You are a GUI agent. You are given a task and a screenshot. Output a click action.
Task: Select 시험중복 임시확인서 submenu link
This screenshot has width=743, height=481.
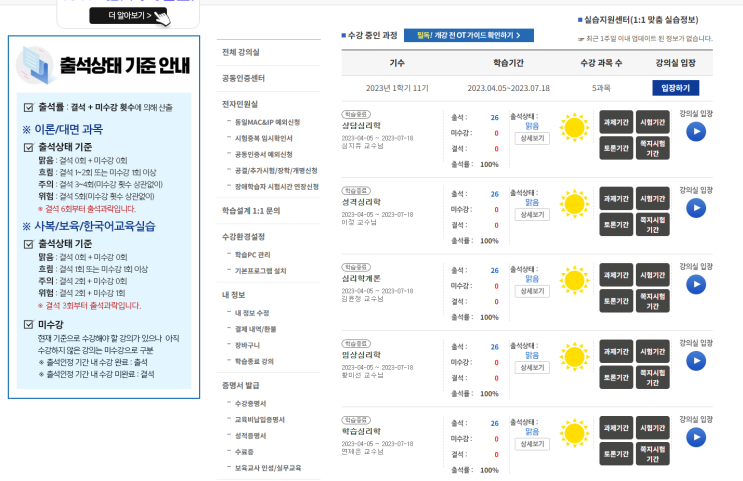263,138
